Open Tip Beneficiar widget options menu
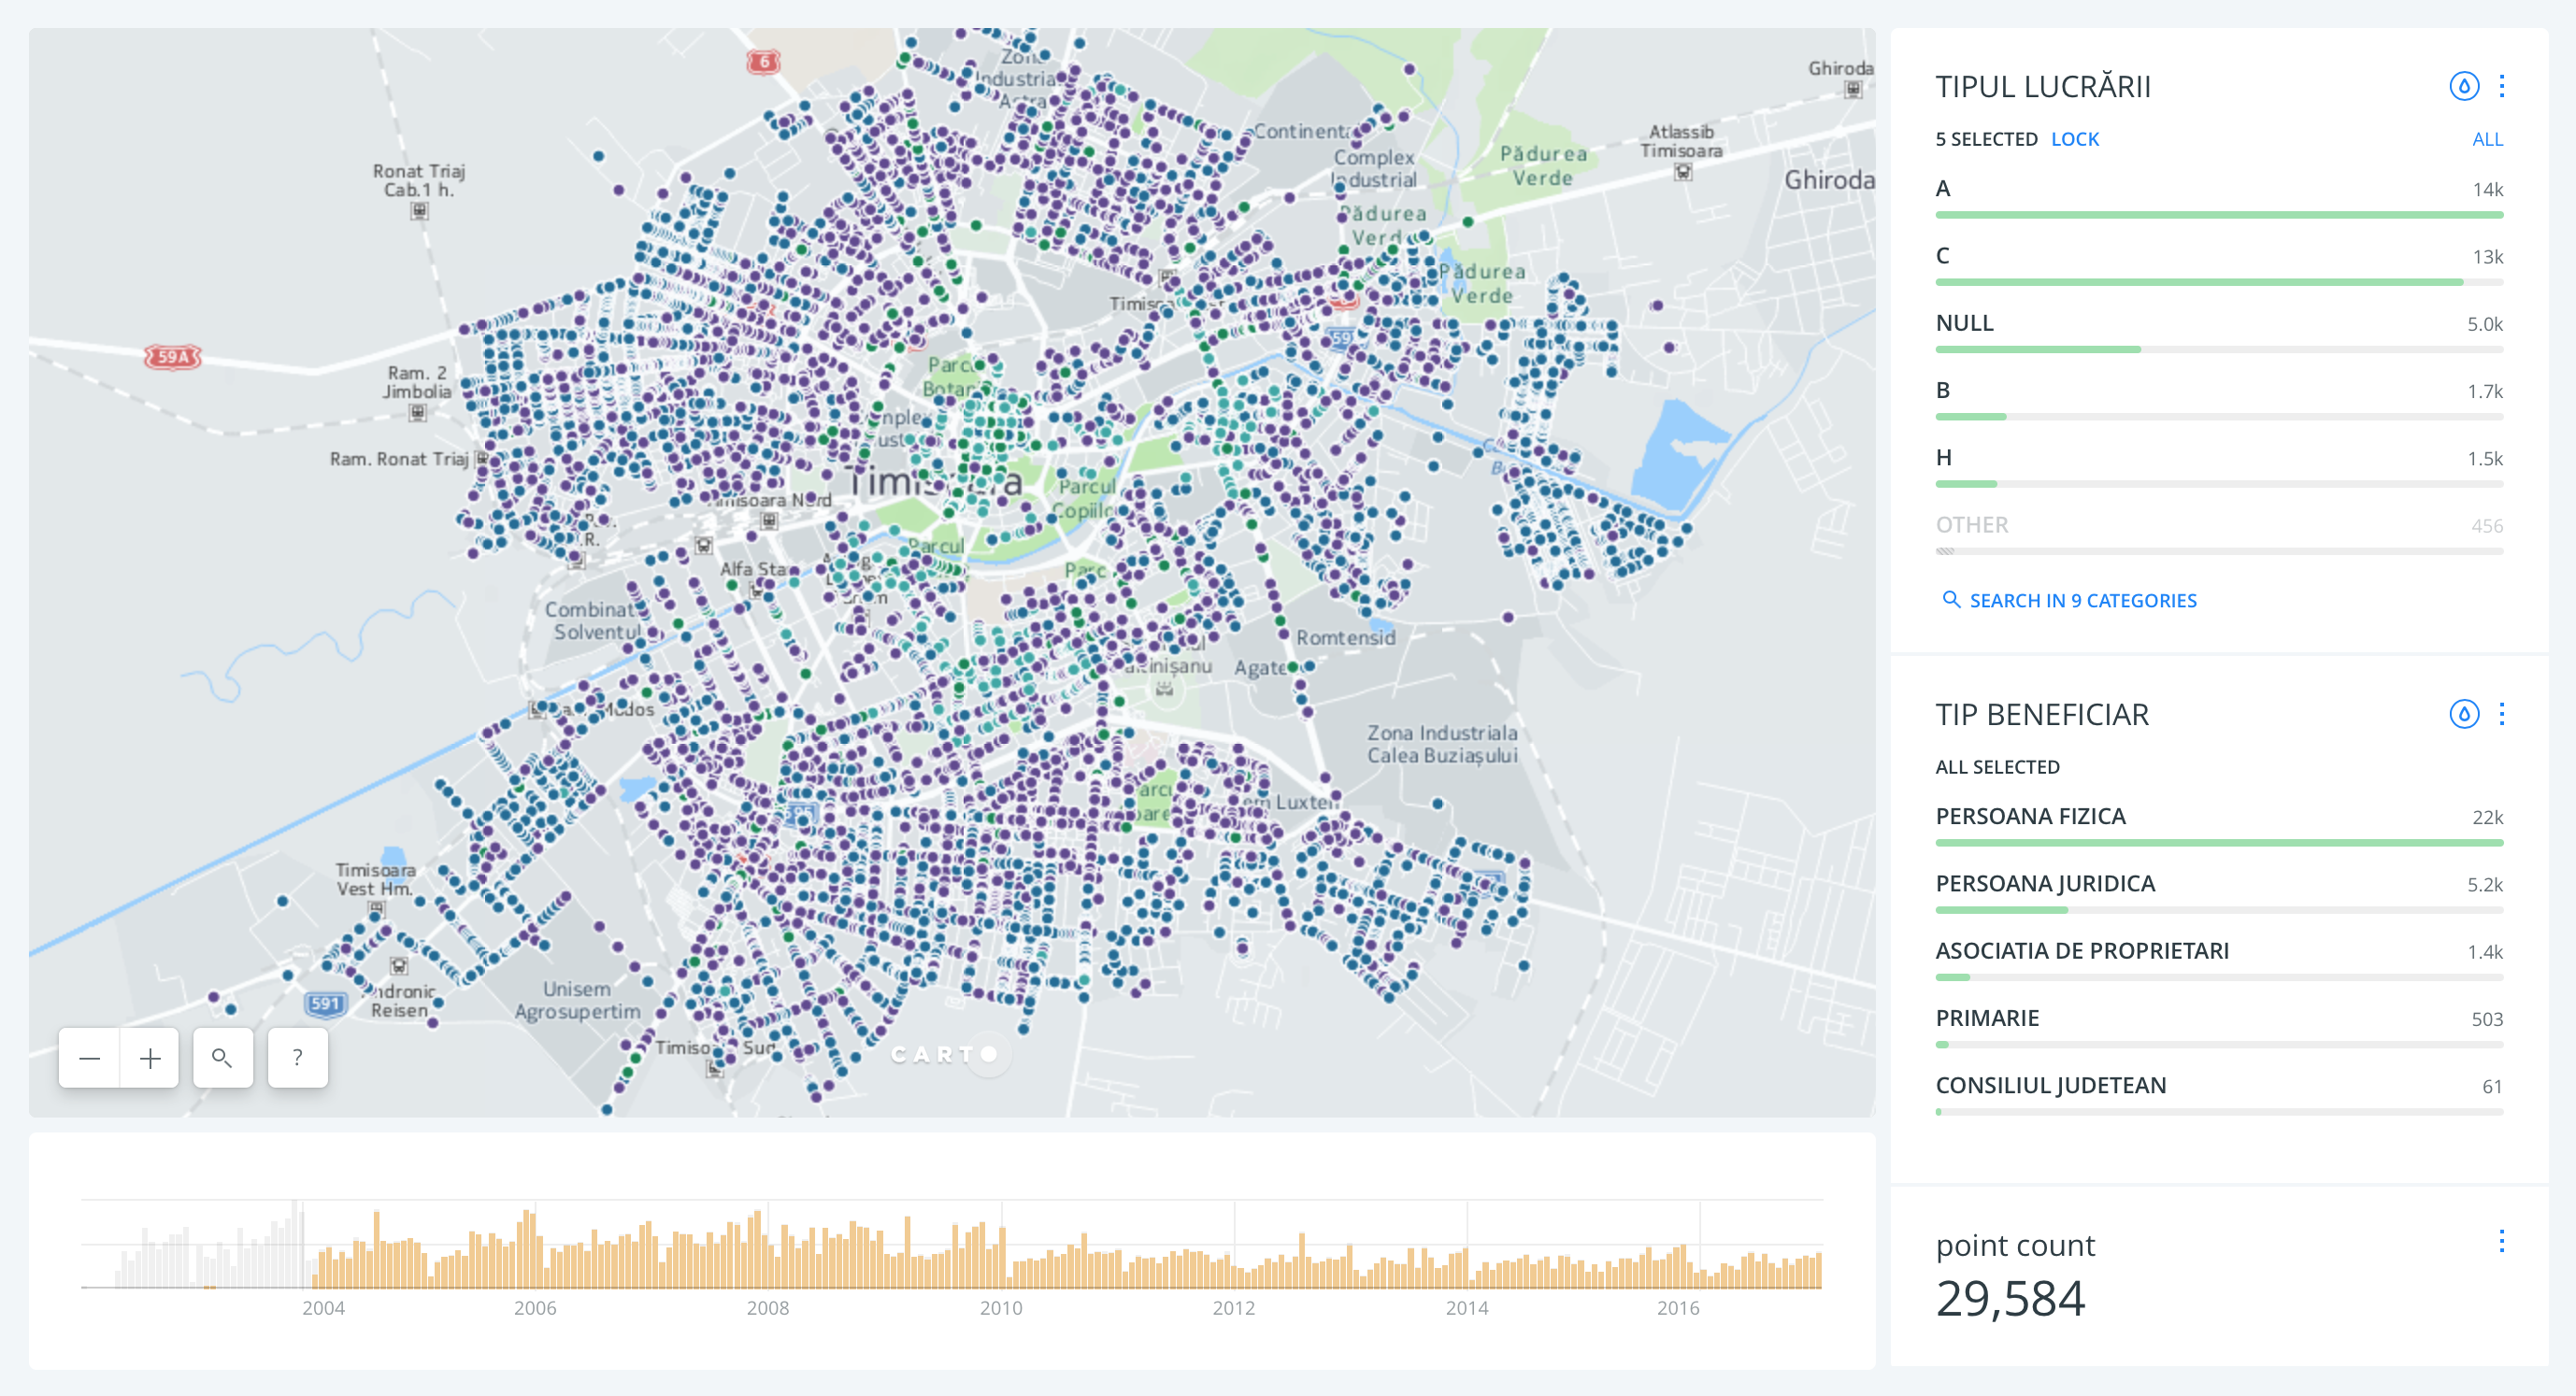This screenshot has width=2576, height=1396. pos(2501,714)
